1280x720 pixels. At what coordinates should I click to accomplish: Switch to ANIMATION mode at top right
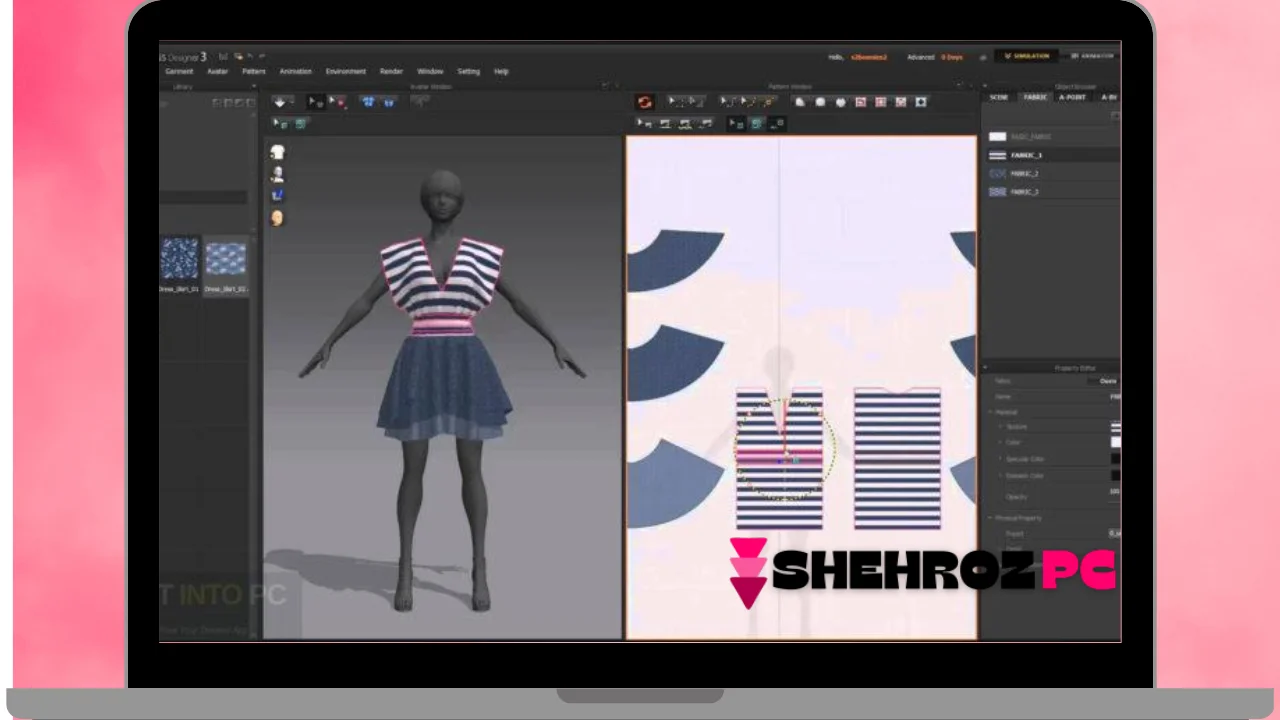click(x=1092, y=56)
